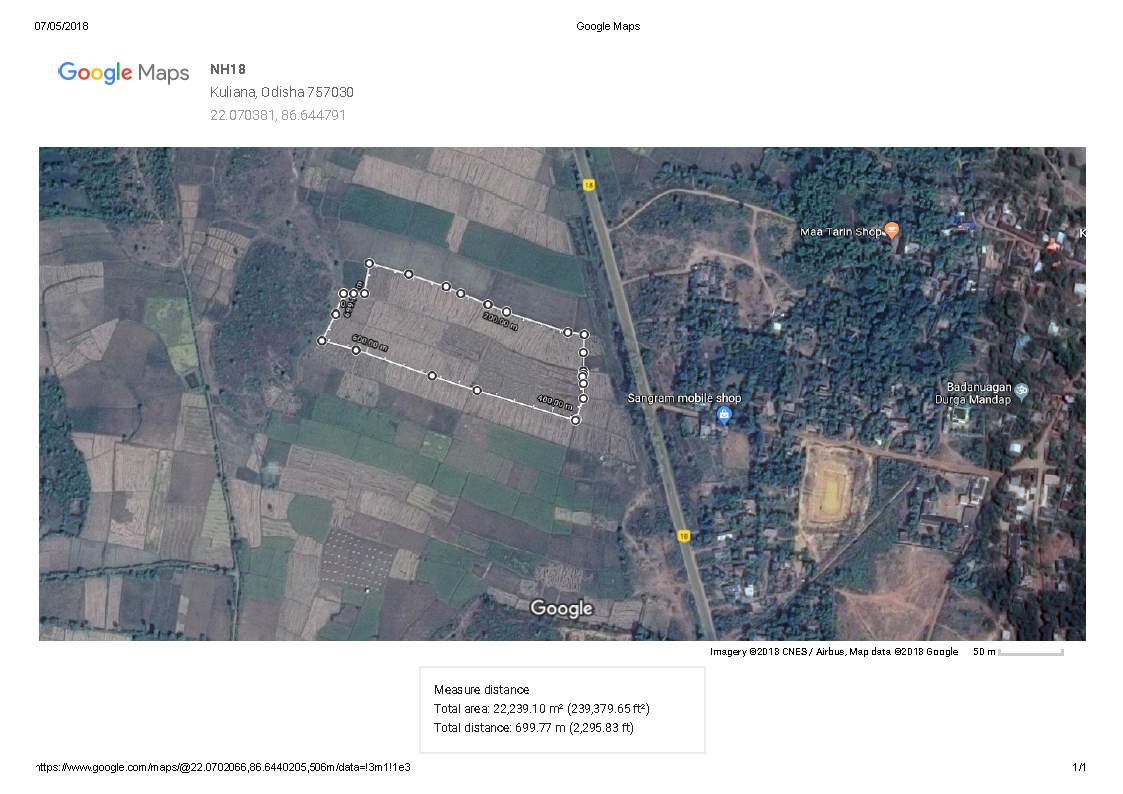Open the Badanuagan Durga Mandap temple icon
This screenshot has height=794, width=1123.
pyautogui.click(x=1021, y=388)
